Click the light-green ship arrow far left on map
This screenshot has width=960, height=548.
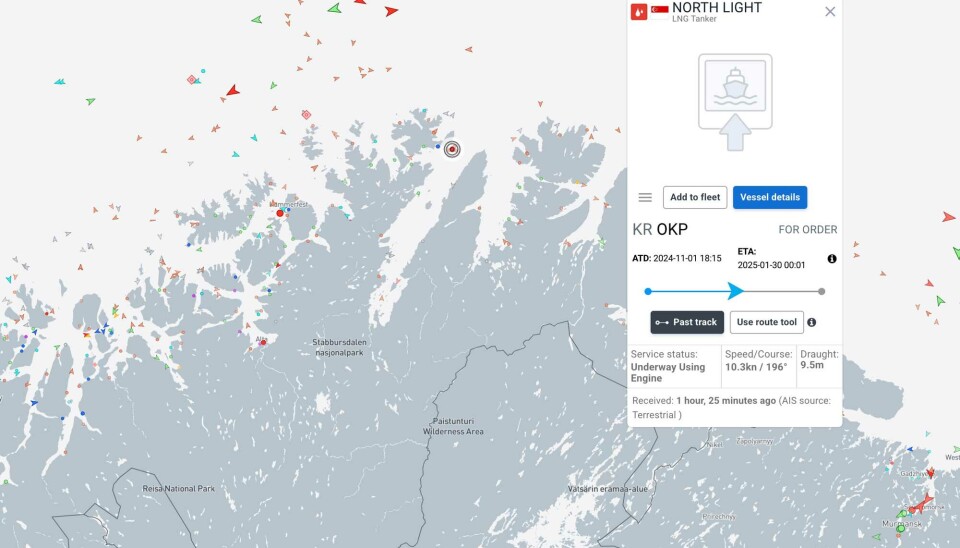(90, 101)
